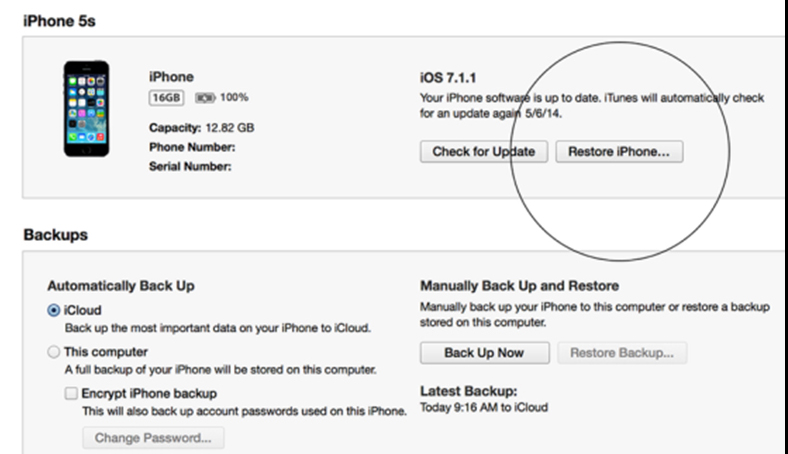The width and height of the screenshot is (788, 454).
Task: Click the Manually Back Up and Restore heading
Action: [x=519, y=285]
